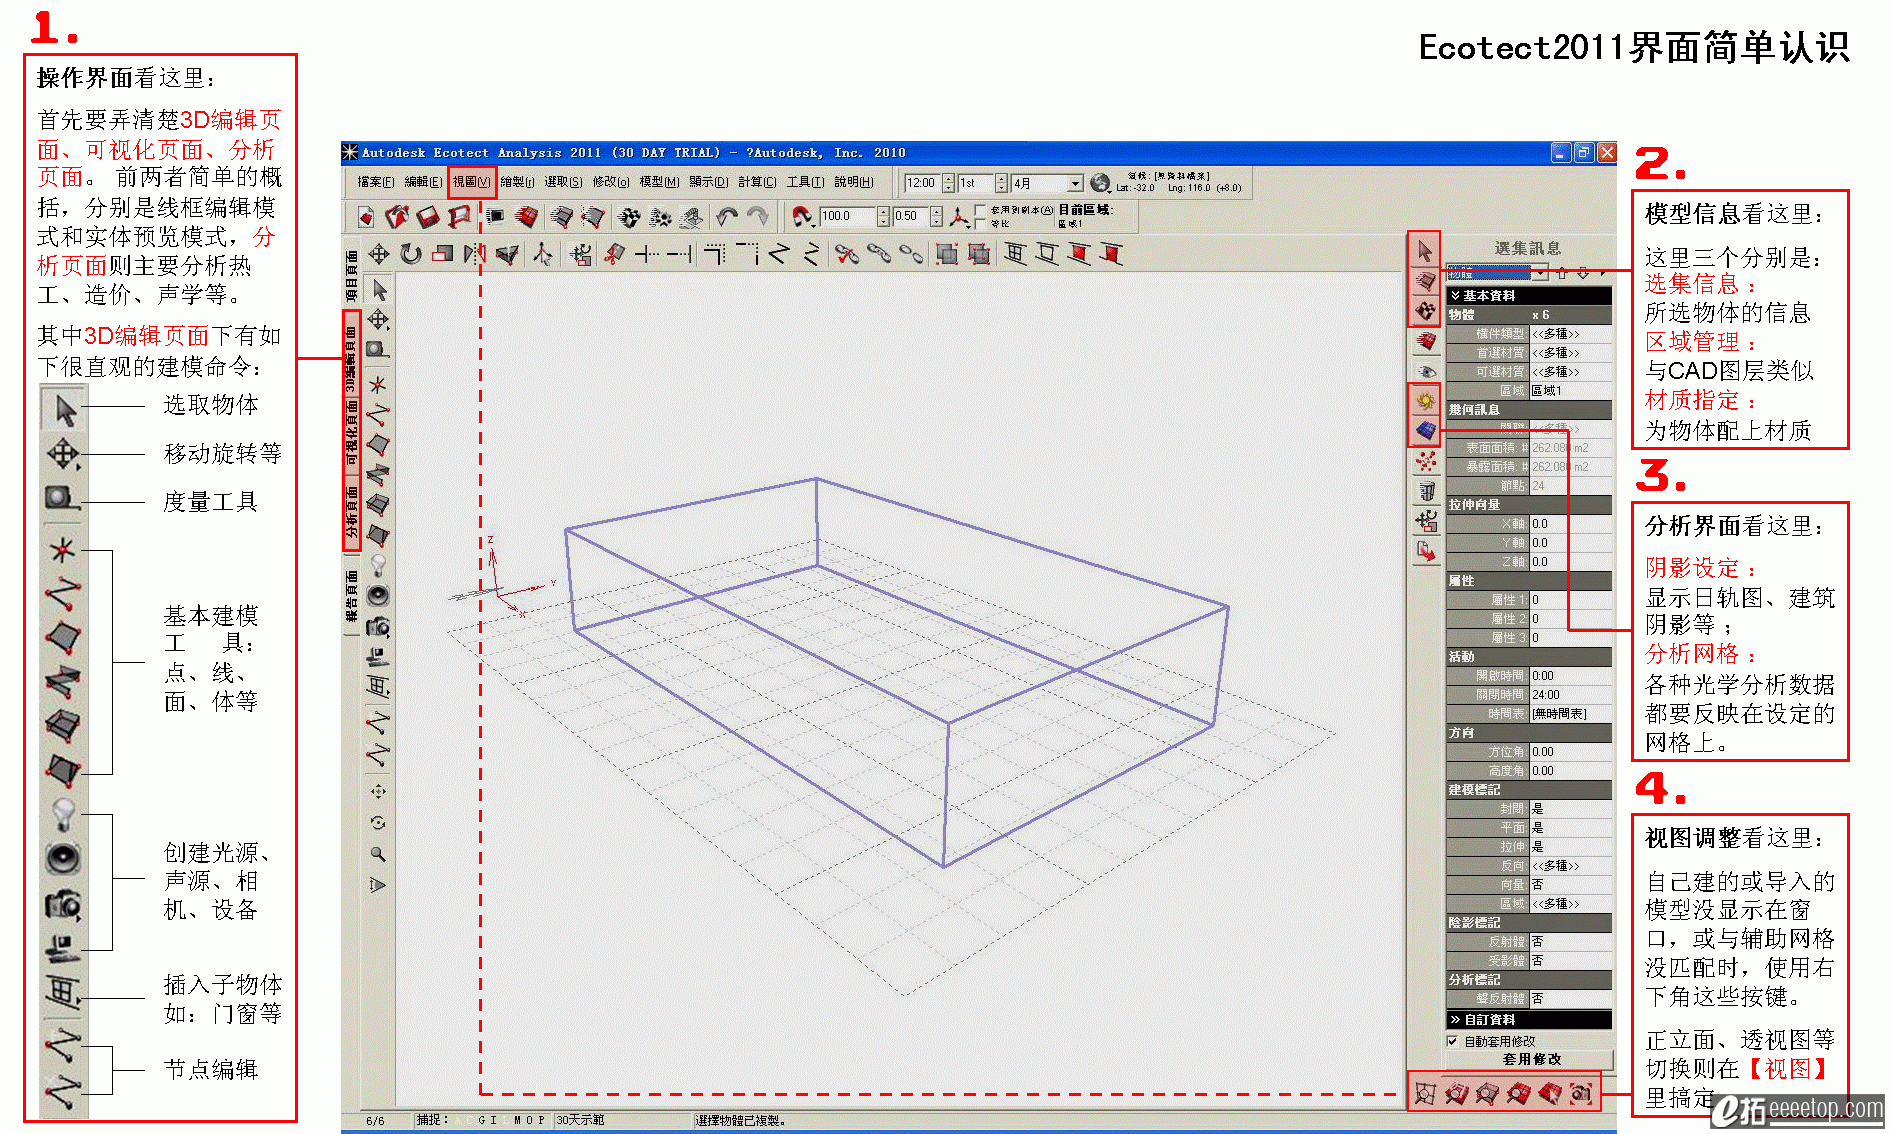Image resolution: width=1890 pixels, height=1134 pixels.
Task: Select the Rotate tool in top toolbar
Action: click(411, 254)
